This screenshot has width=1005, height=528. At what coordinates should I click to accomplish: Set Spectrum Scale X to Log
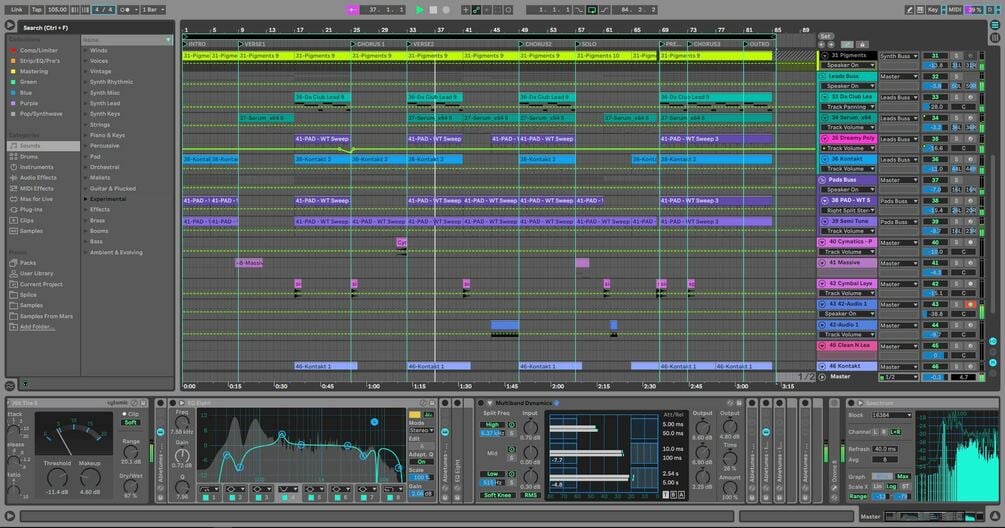pos(892,486)
